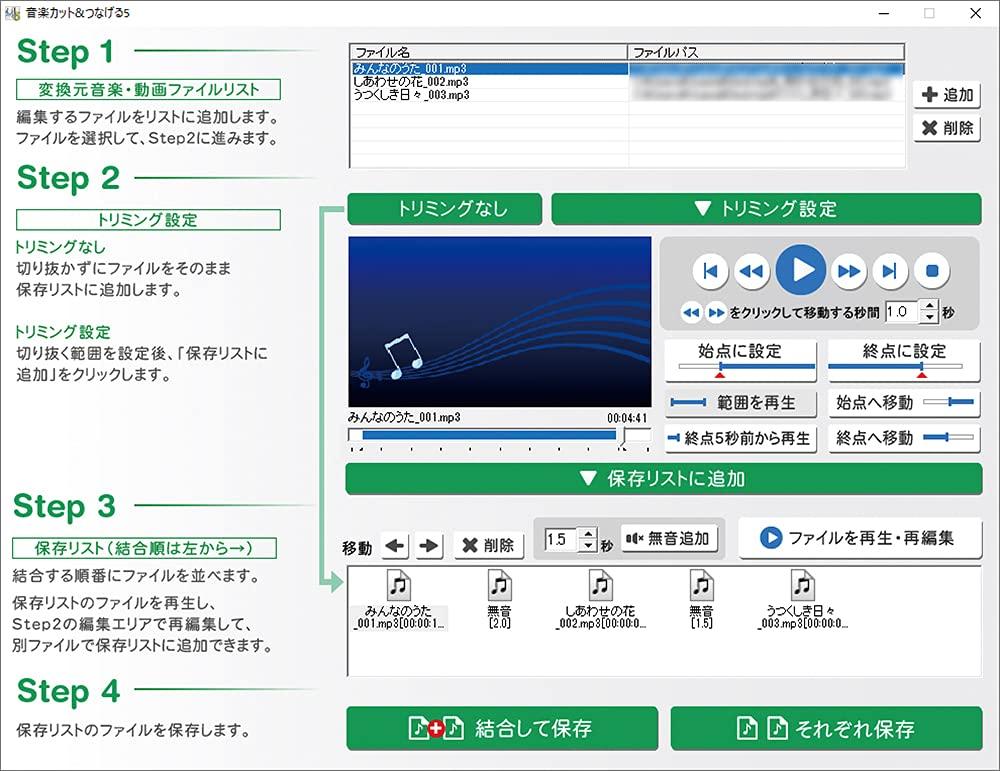
Task: Skip to the beginning of the file
Action: click(x=710, y=269)
